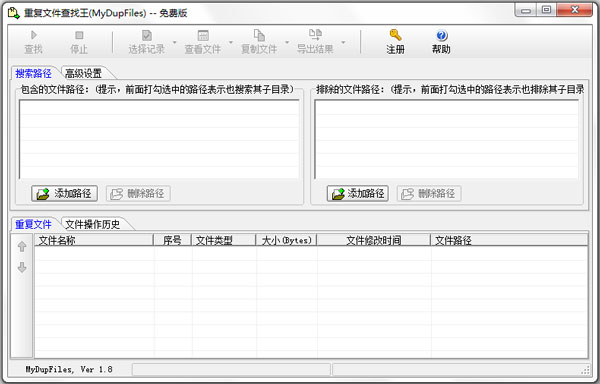
Task: Switch to the 搜索路径 tab
Action: (x=34, y=73)
